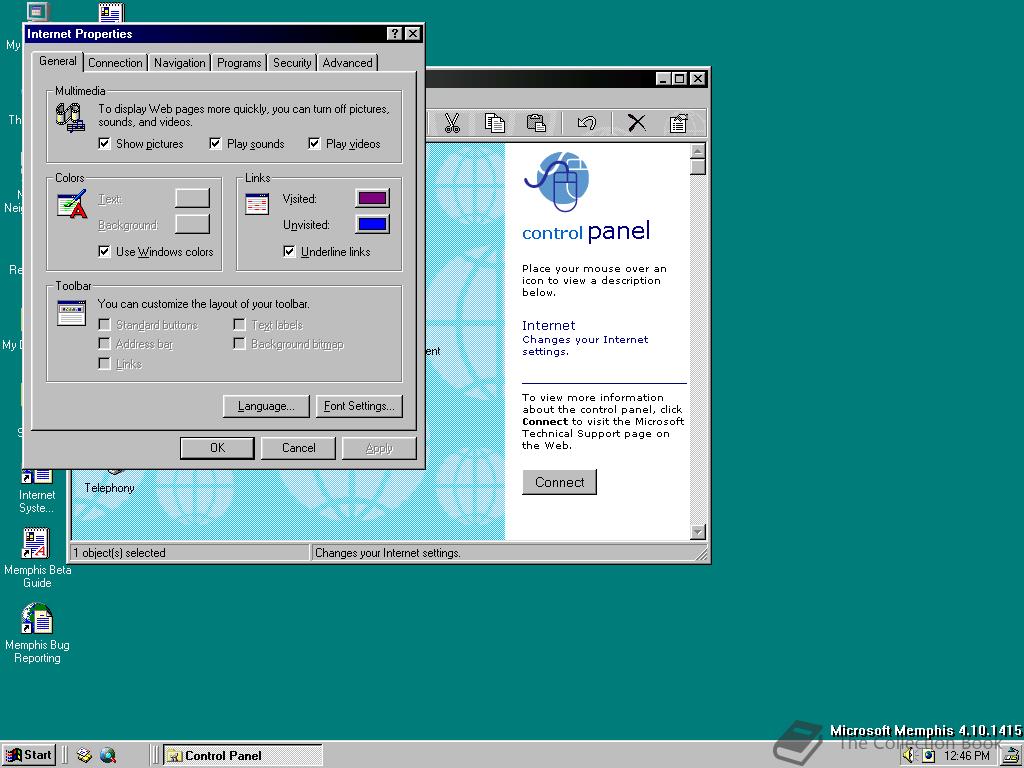The image size is (1024, 768).
Task: Click the Paste clipboard icon in Control Panel toolbar
Action: coord(536,123)
